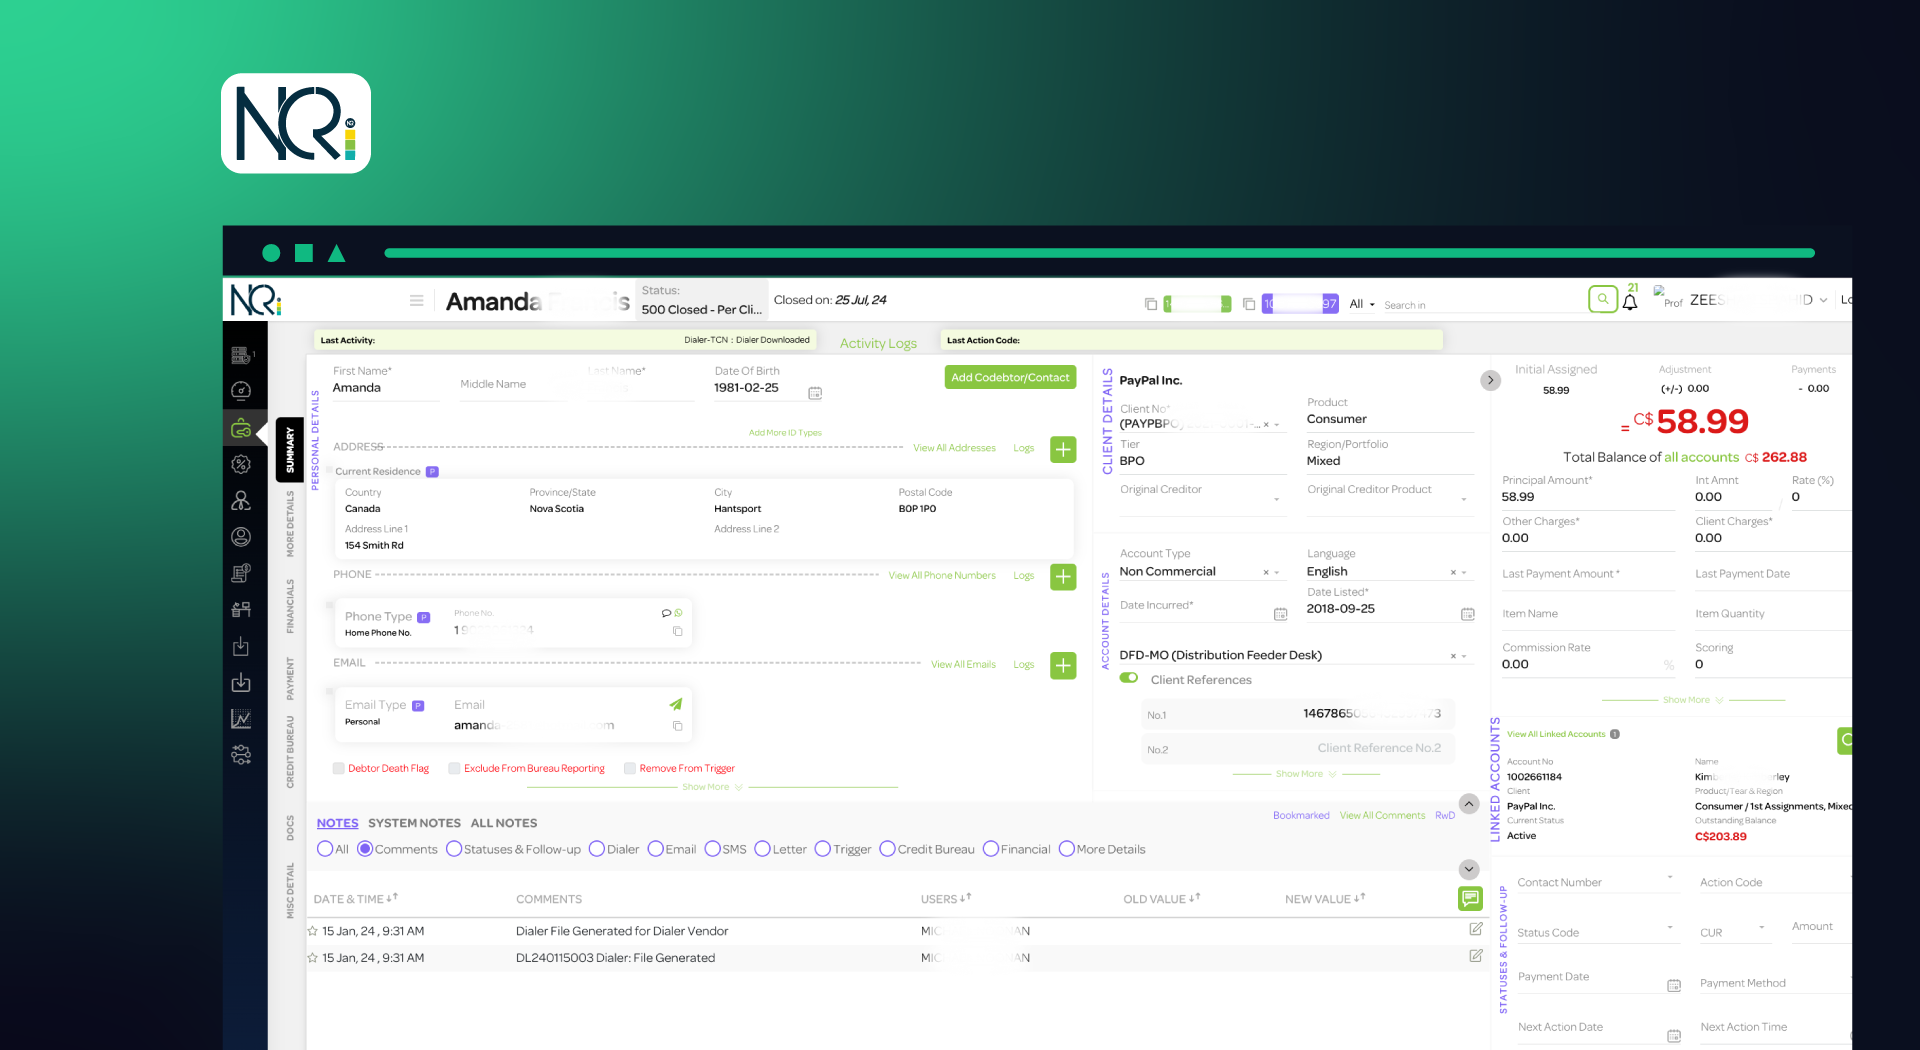Click the WhatsApp icon beside the phone number

676,612
